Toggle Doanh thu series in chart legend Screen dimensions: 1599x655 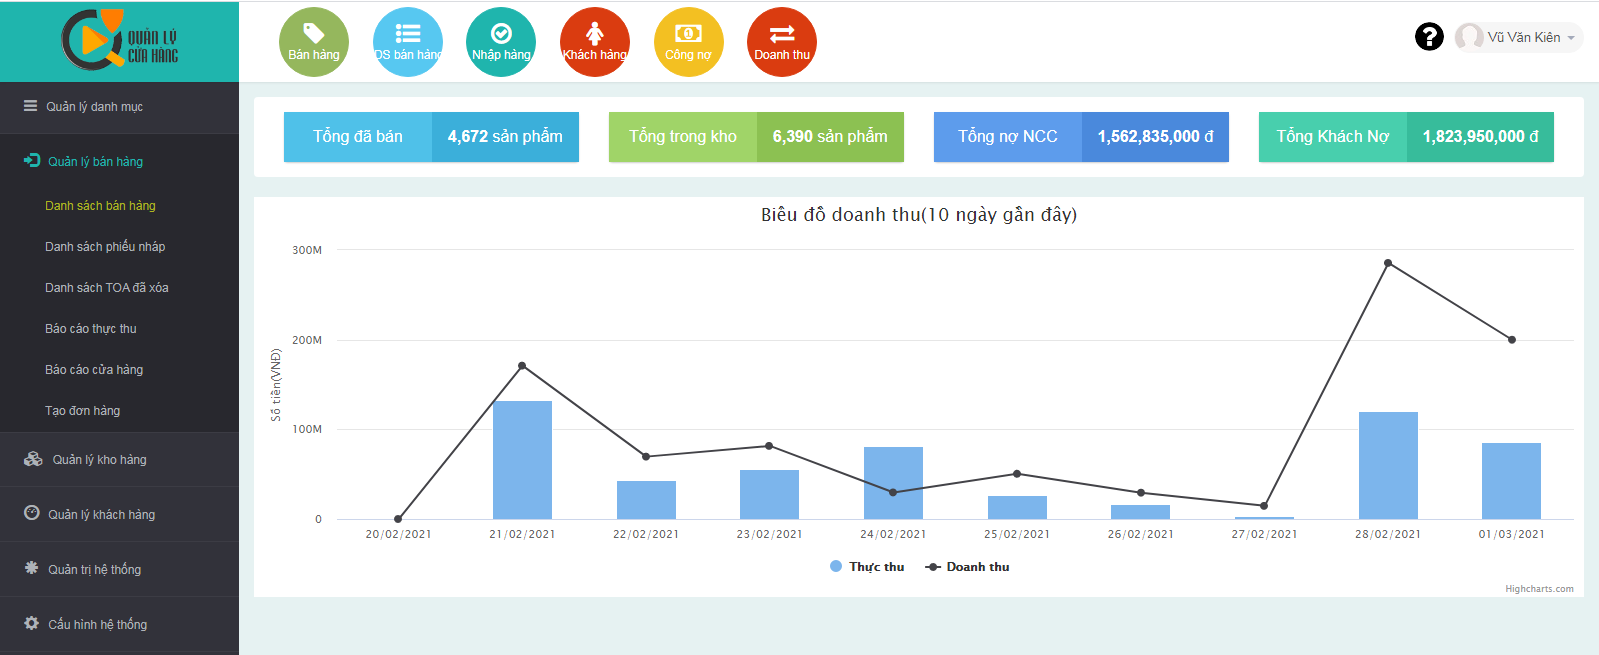(968, 567)
